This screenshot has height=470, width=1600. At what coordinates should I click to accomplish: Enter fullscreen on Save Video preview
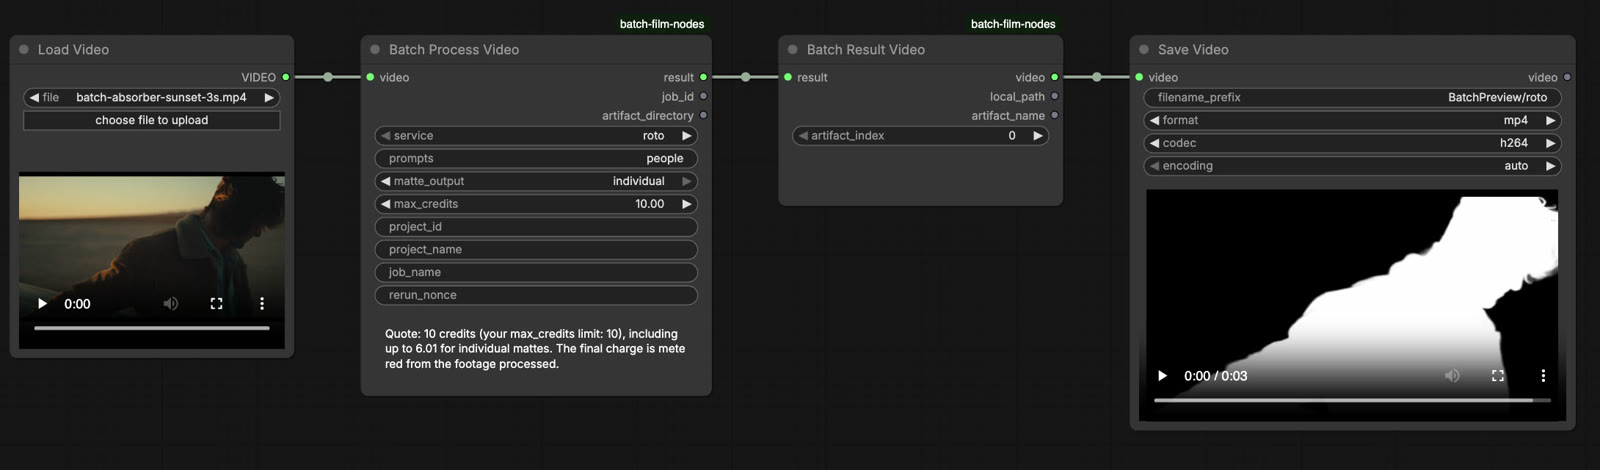click(x=1498, y=376)
